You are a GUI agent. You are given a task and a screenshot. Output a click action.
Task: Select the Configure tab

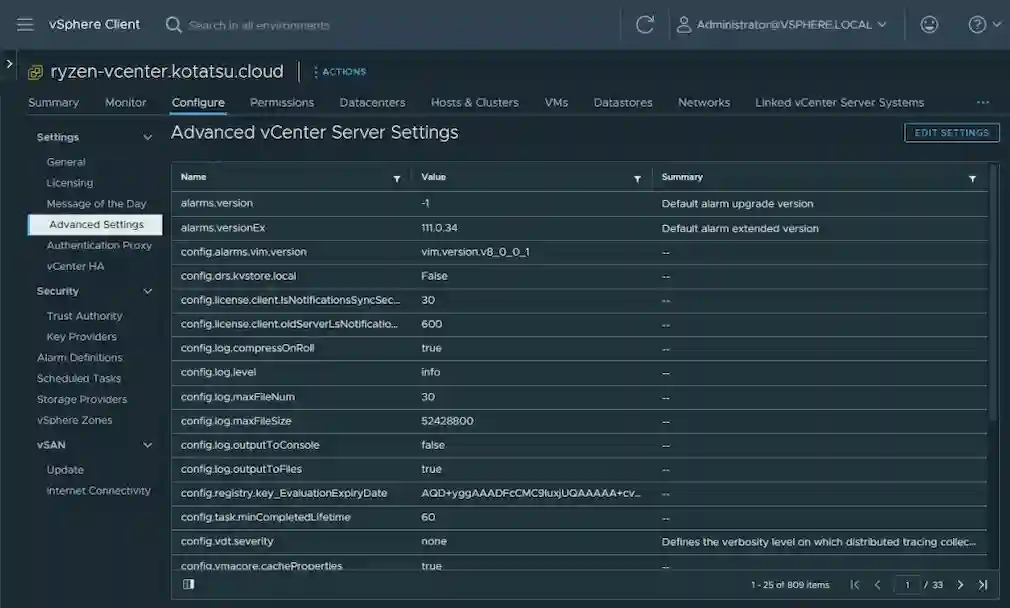[198, 102]
